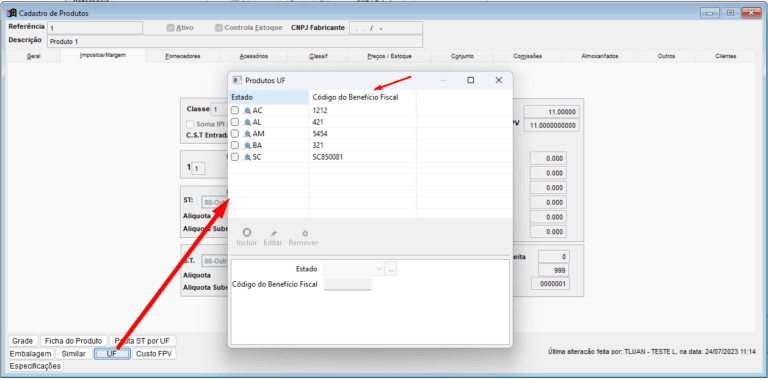Select the 321 benefit code cell
The width and height of the screenshot is (768, 379).
pyautogui.click(x=362, y=145)
